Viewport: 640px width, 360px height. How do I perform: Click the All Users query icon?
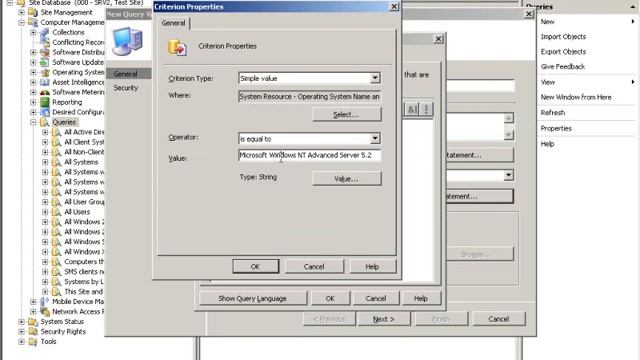(x=57, y=212)
